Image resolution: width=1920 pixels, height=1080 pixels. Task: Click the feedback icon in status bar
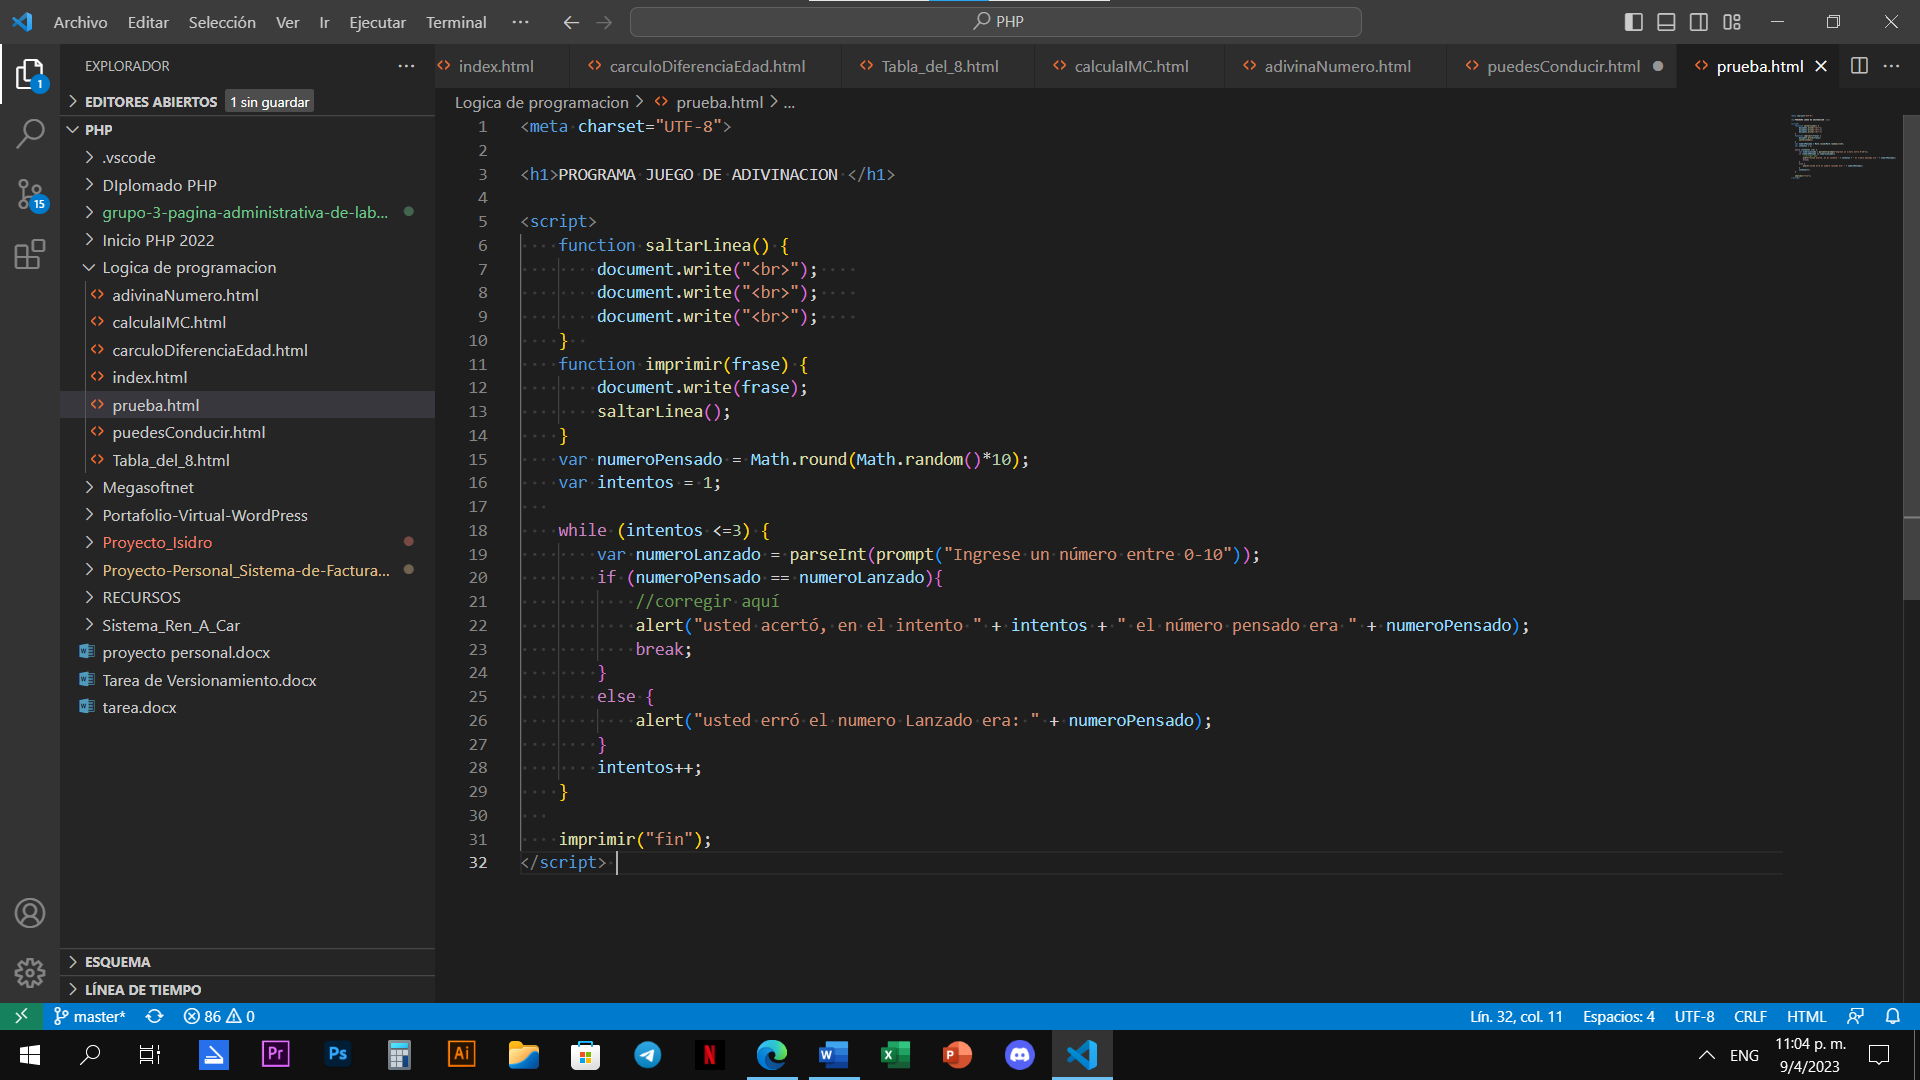(1855, 1016)
